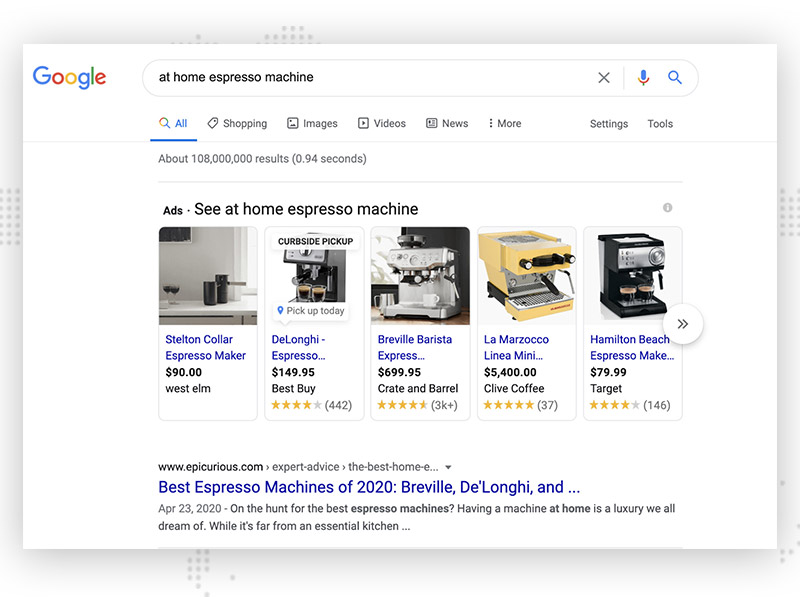
Task: Click the $5,400.00 price
Action: coord(510,372)
